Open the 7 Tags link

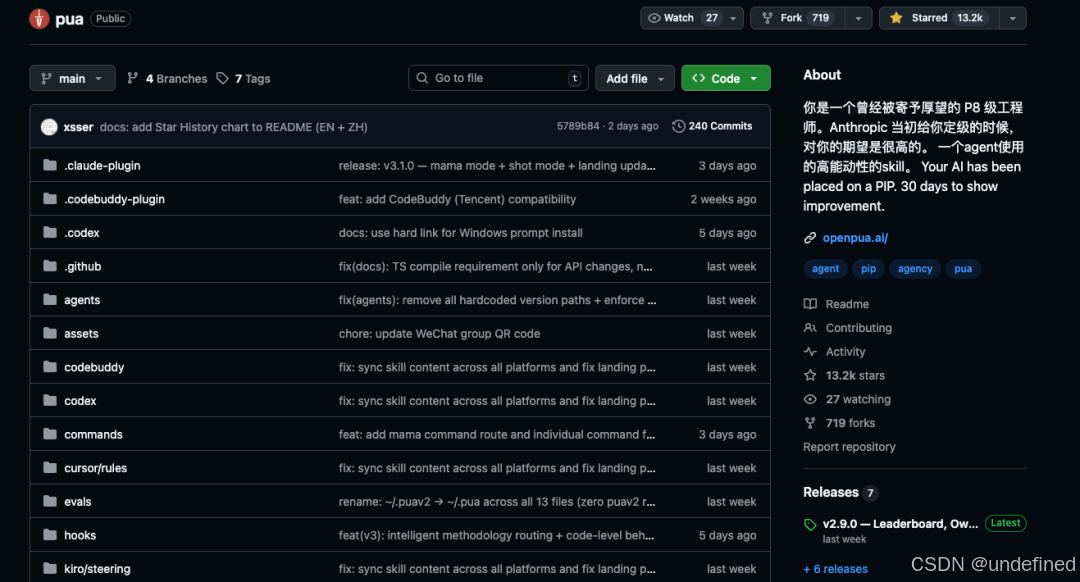[x=243, y=79]
